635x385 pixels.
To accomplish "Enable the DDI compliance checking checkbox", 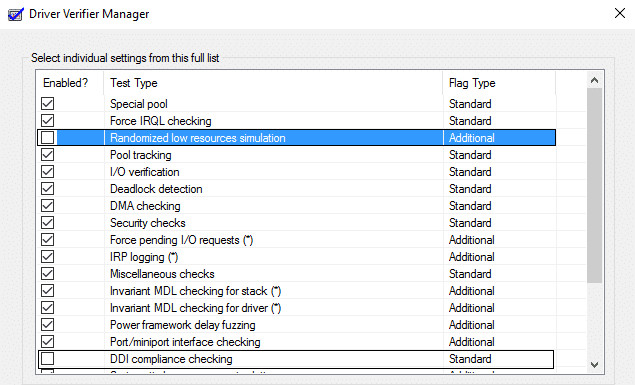I will point(47,359).
